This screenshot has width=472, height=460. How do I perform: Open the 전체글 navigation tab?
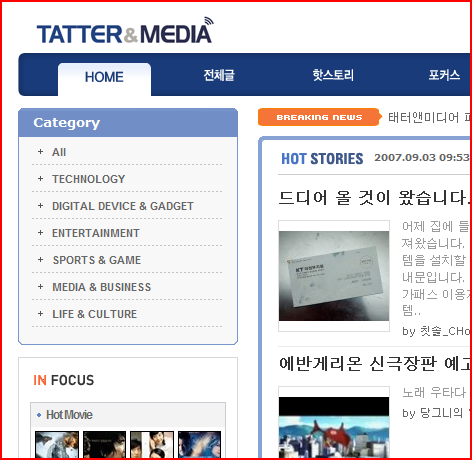click(219, 75)
